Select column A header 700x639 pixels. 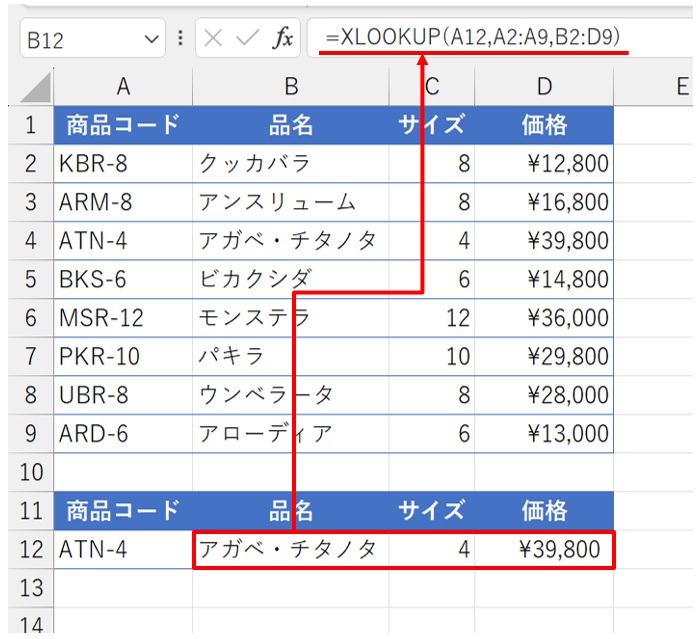tap(123, 87)
